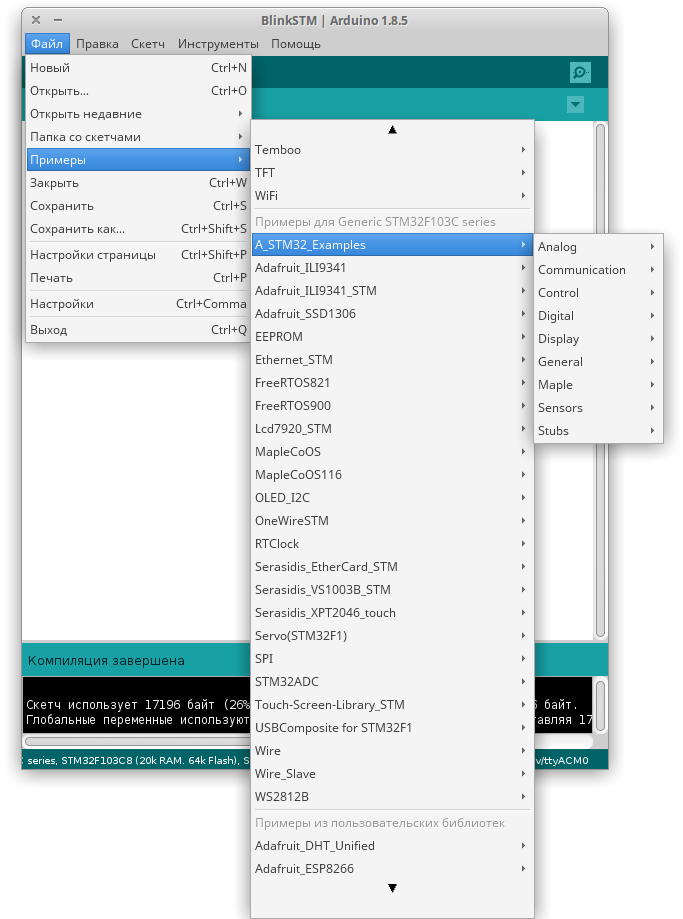Open the Control examples submenu

coord(598,292)
